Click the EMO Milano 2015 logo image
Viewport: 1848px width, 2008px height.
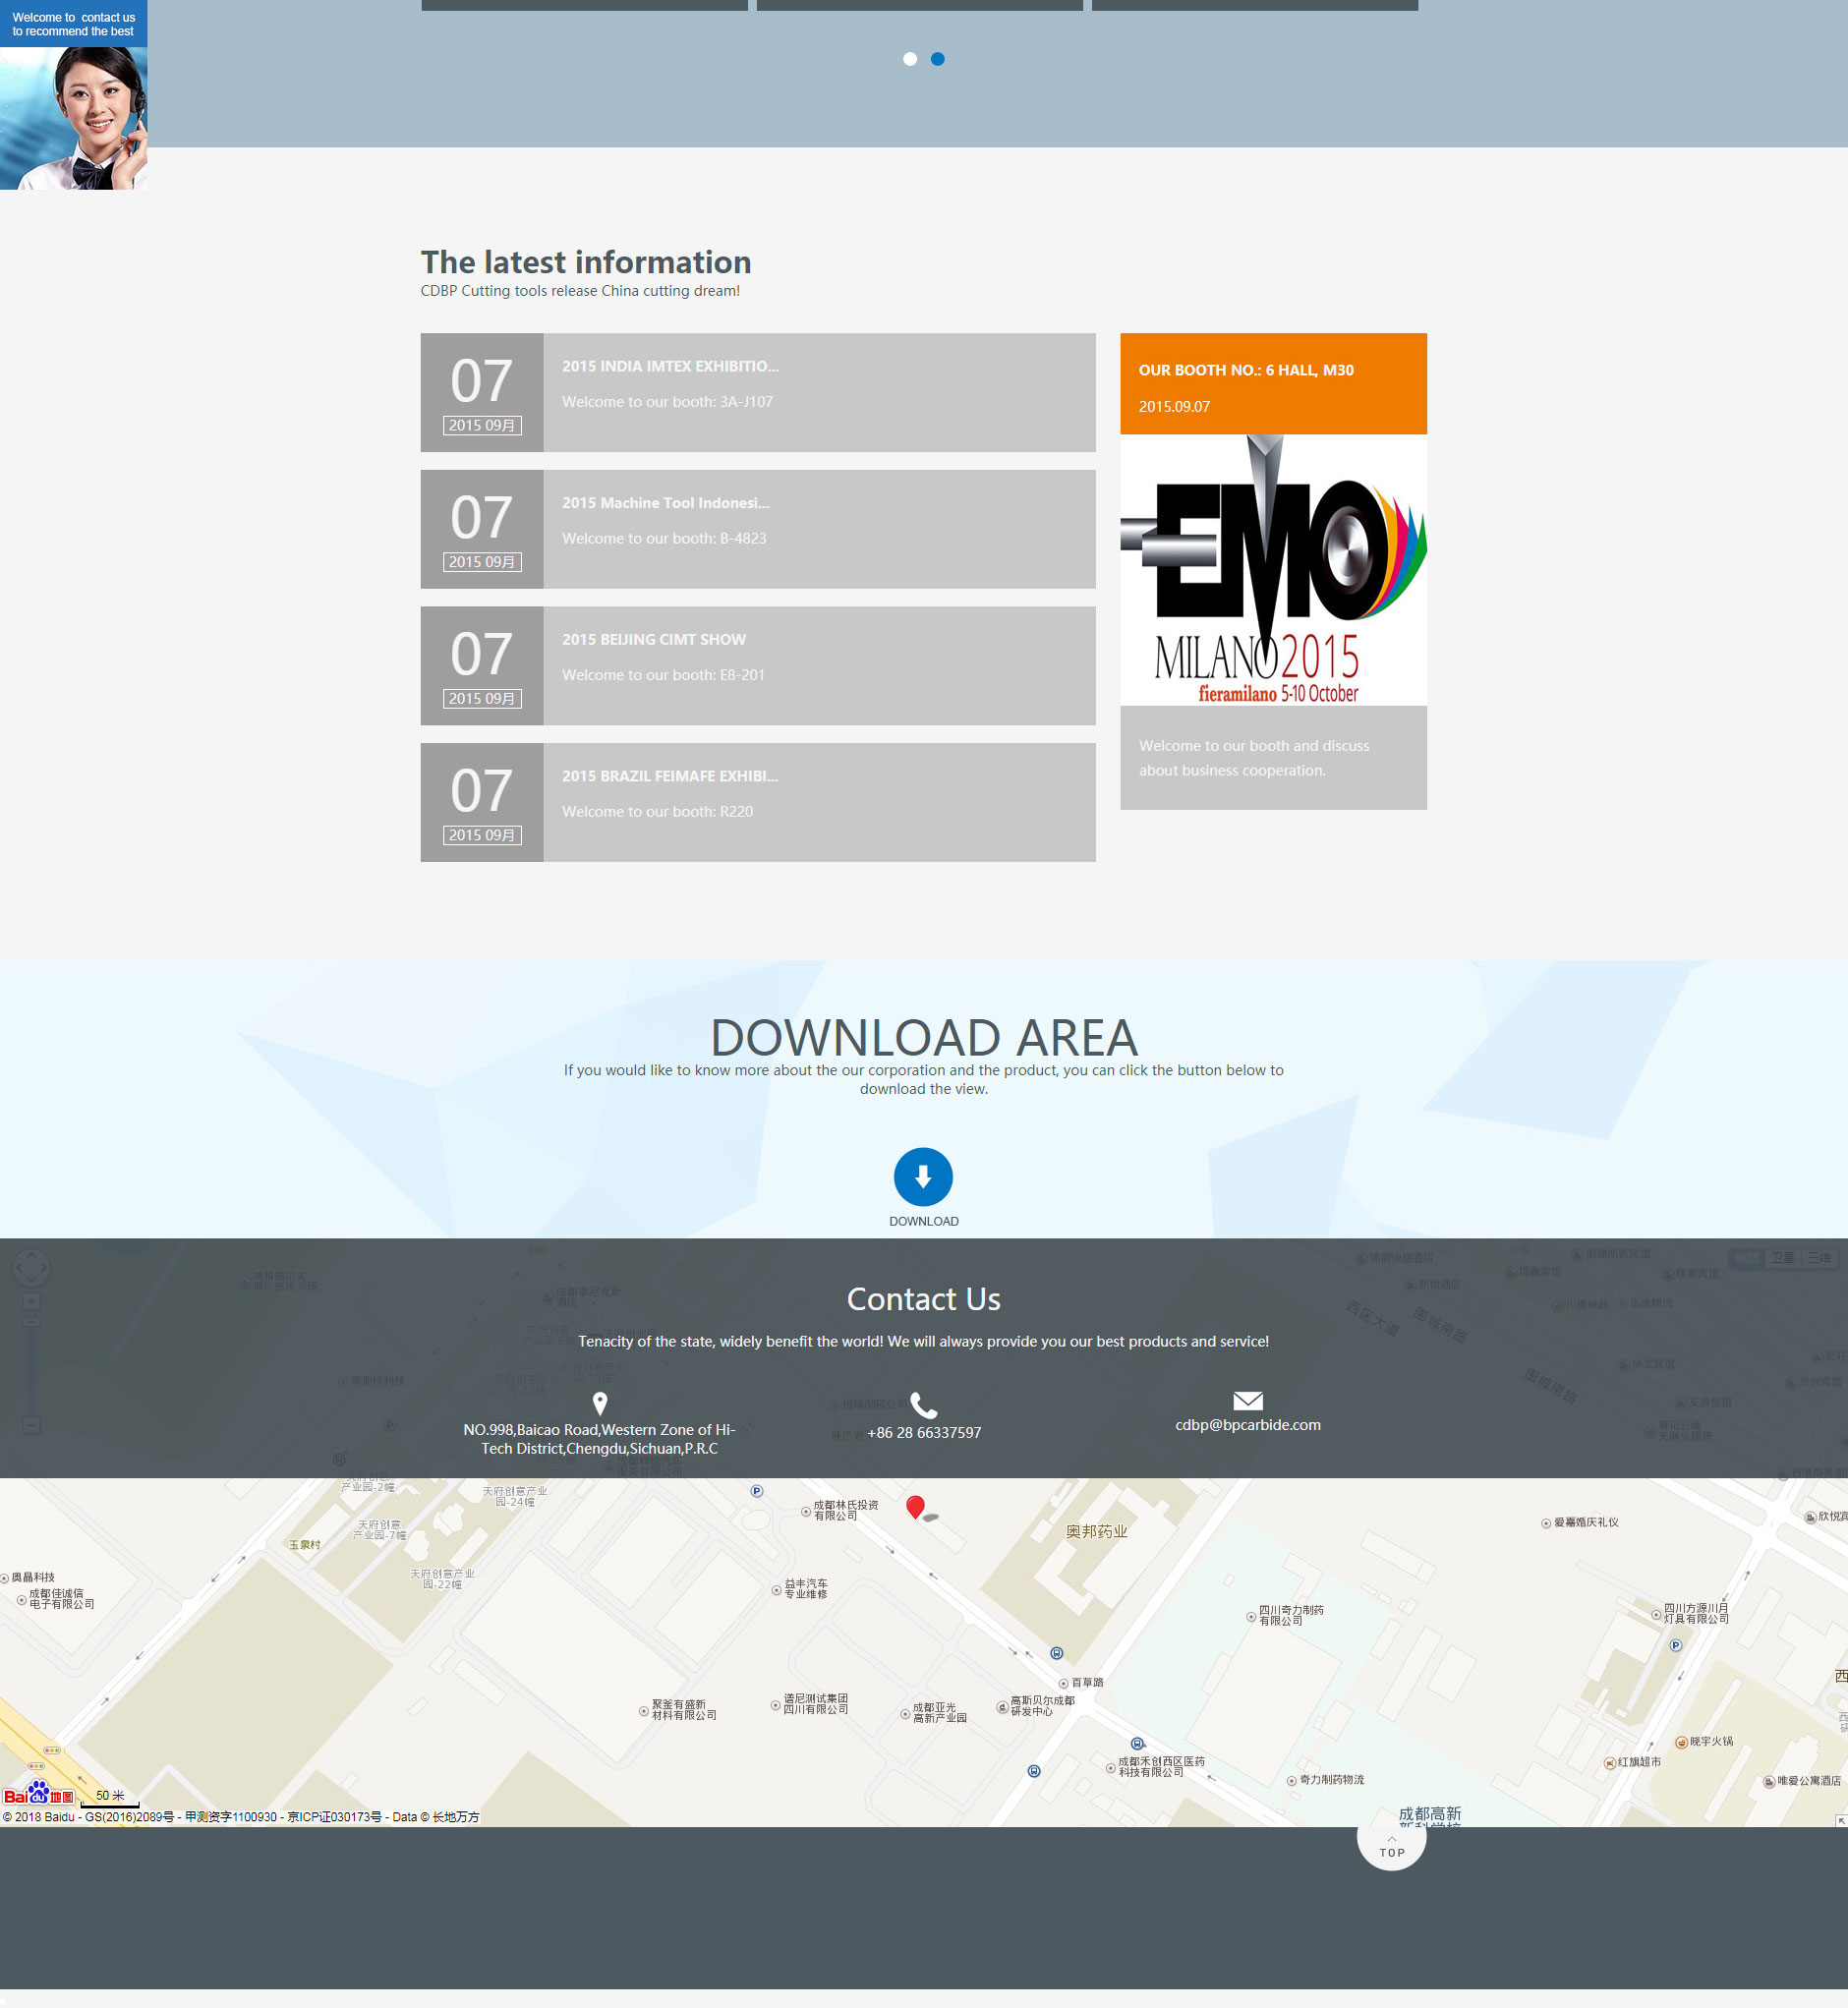point(1273,570)
